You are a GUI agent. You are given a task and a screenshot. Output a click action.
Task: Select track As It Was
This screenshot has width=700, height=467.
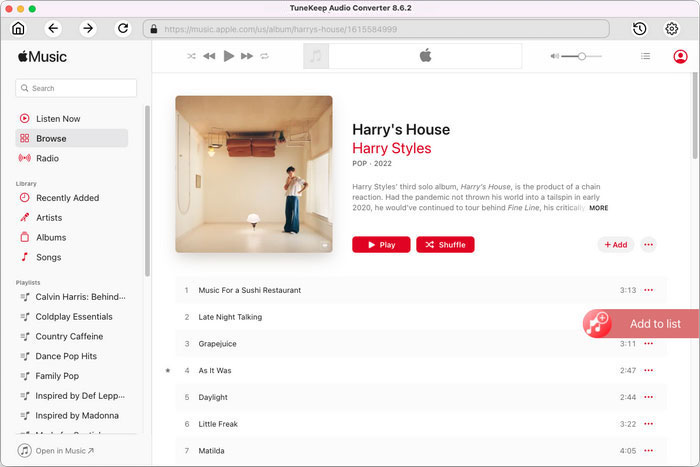point(421,371)
